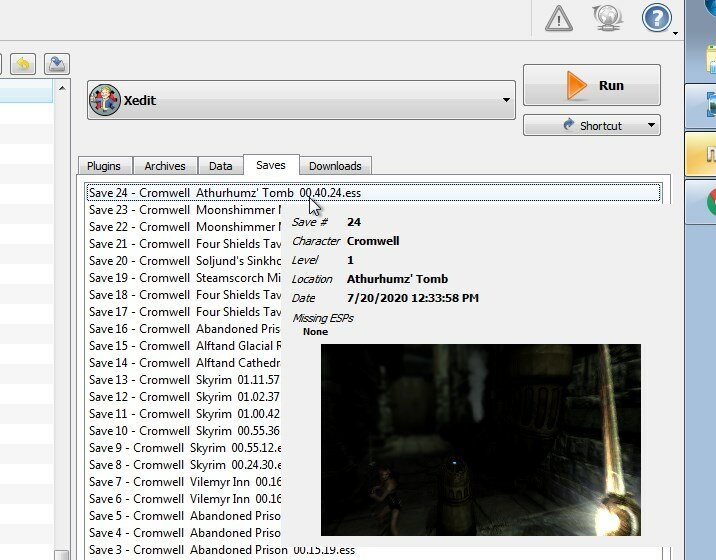Click the save game screenshot thumbnail

click(x=481, y=440)
